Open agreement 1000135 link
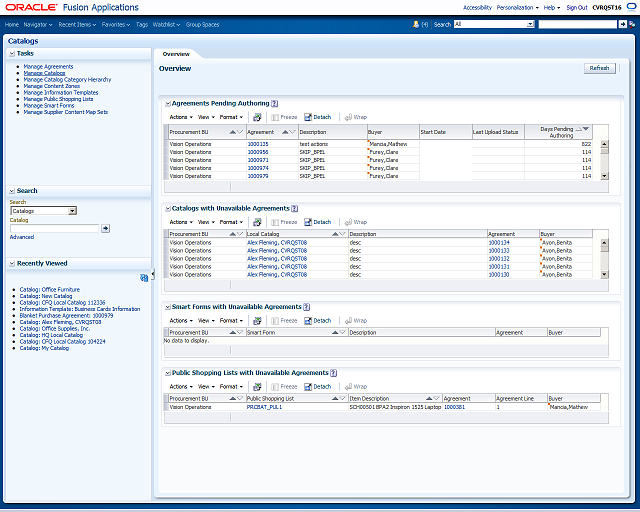This screenshot has width=640, height=512. click(x=258, y=144)
